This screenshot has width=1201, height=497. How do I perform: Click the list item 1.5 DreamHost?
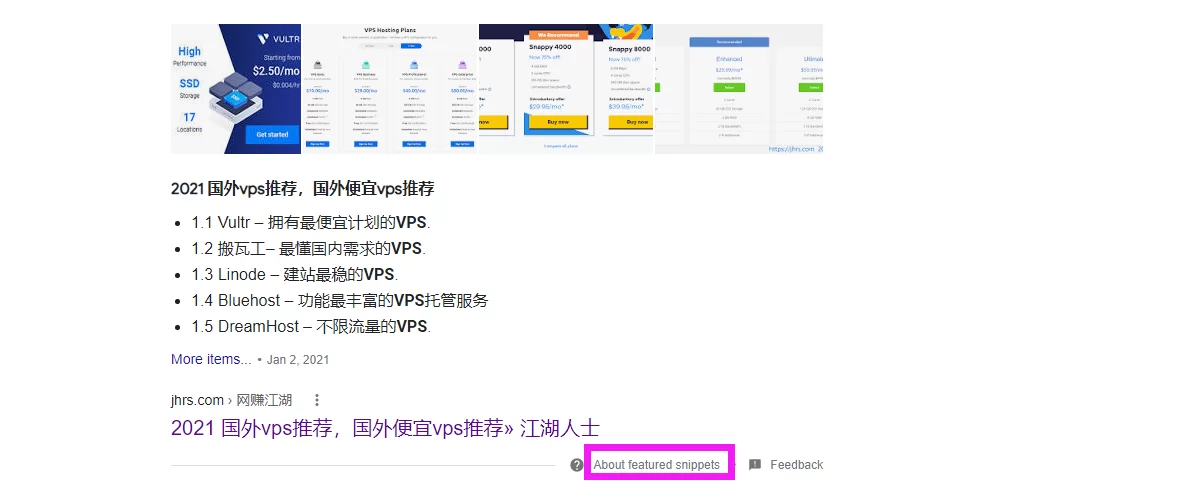coord(310,326)
